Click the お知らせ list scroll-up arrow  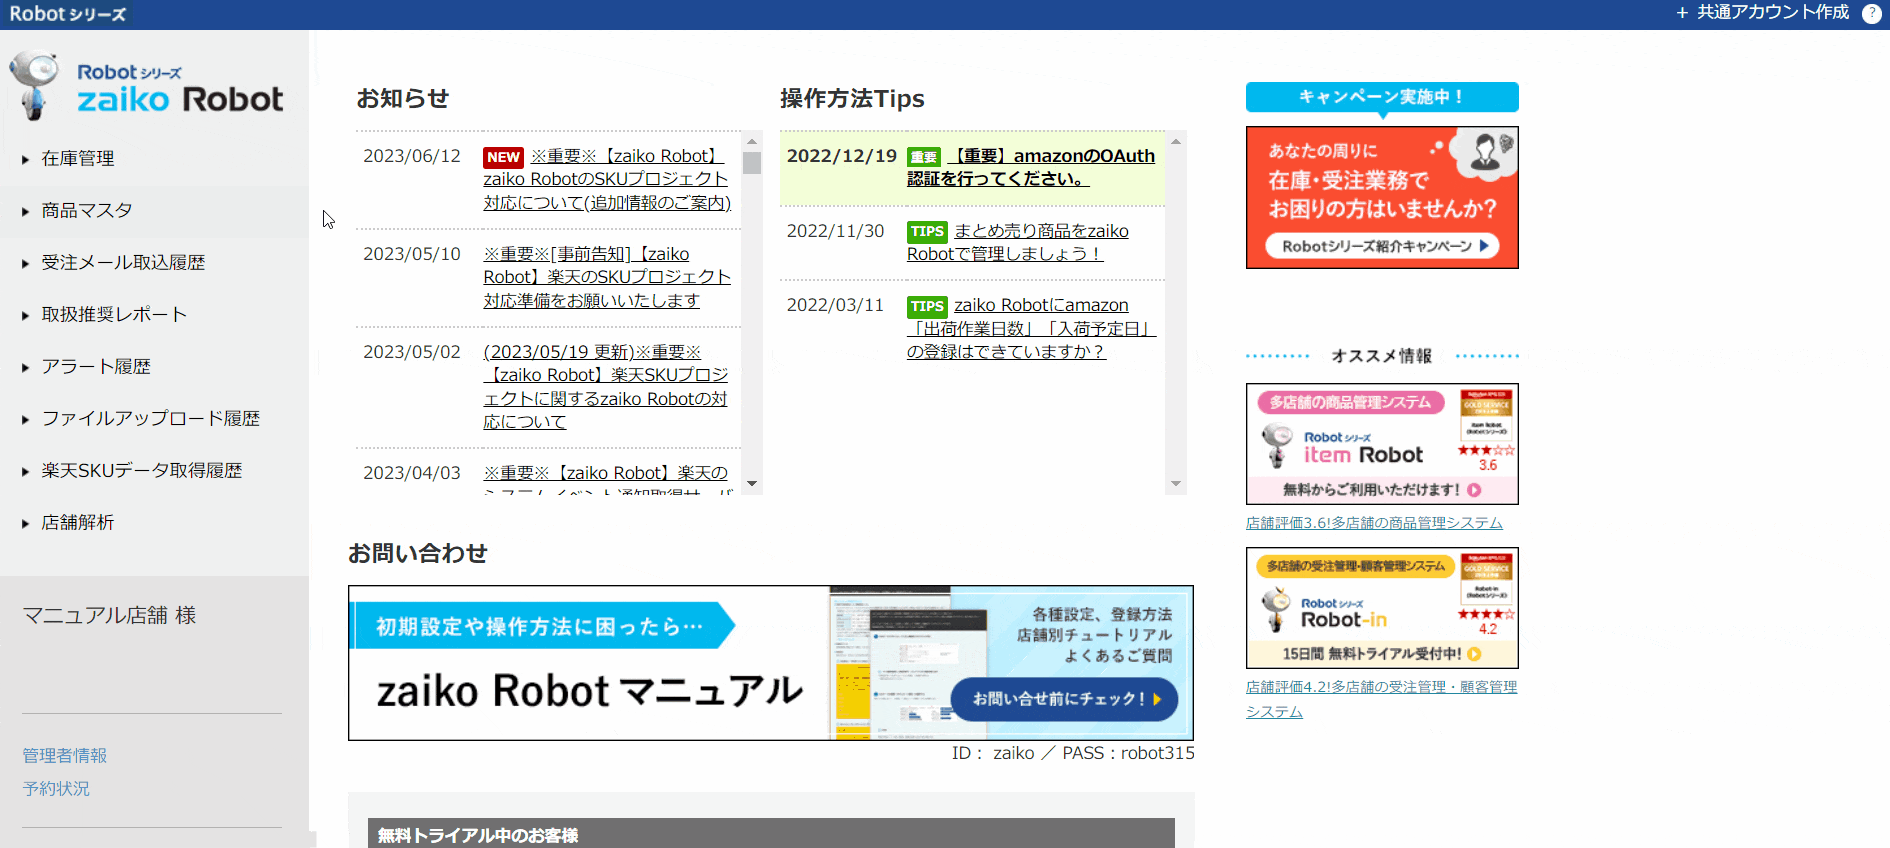[x=752, y=141]
